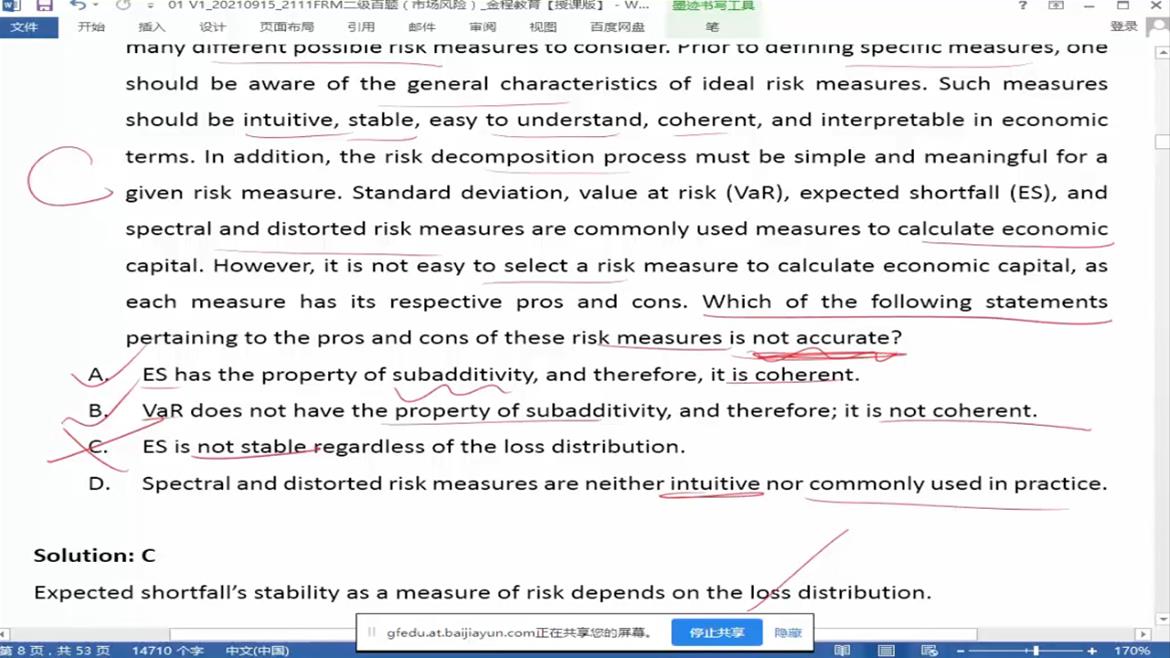Click the zoom slider handle
Screen dimensions: 1170x658
1036,651
